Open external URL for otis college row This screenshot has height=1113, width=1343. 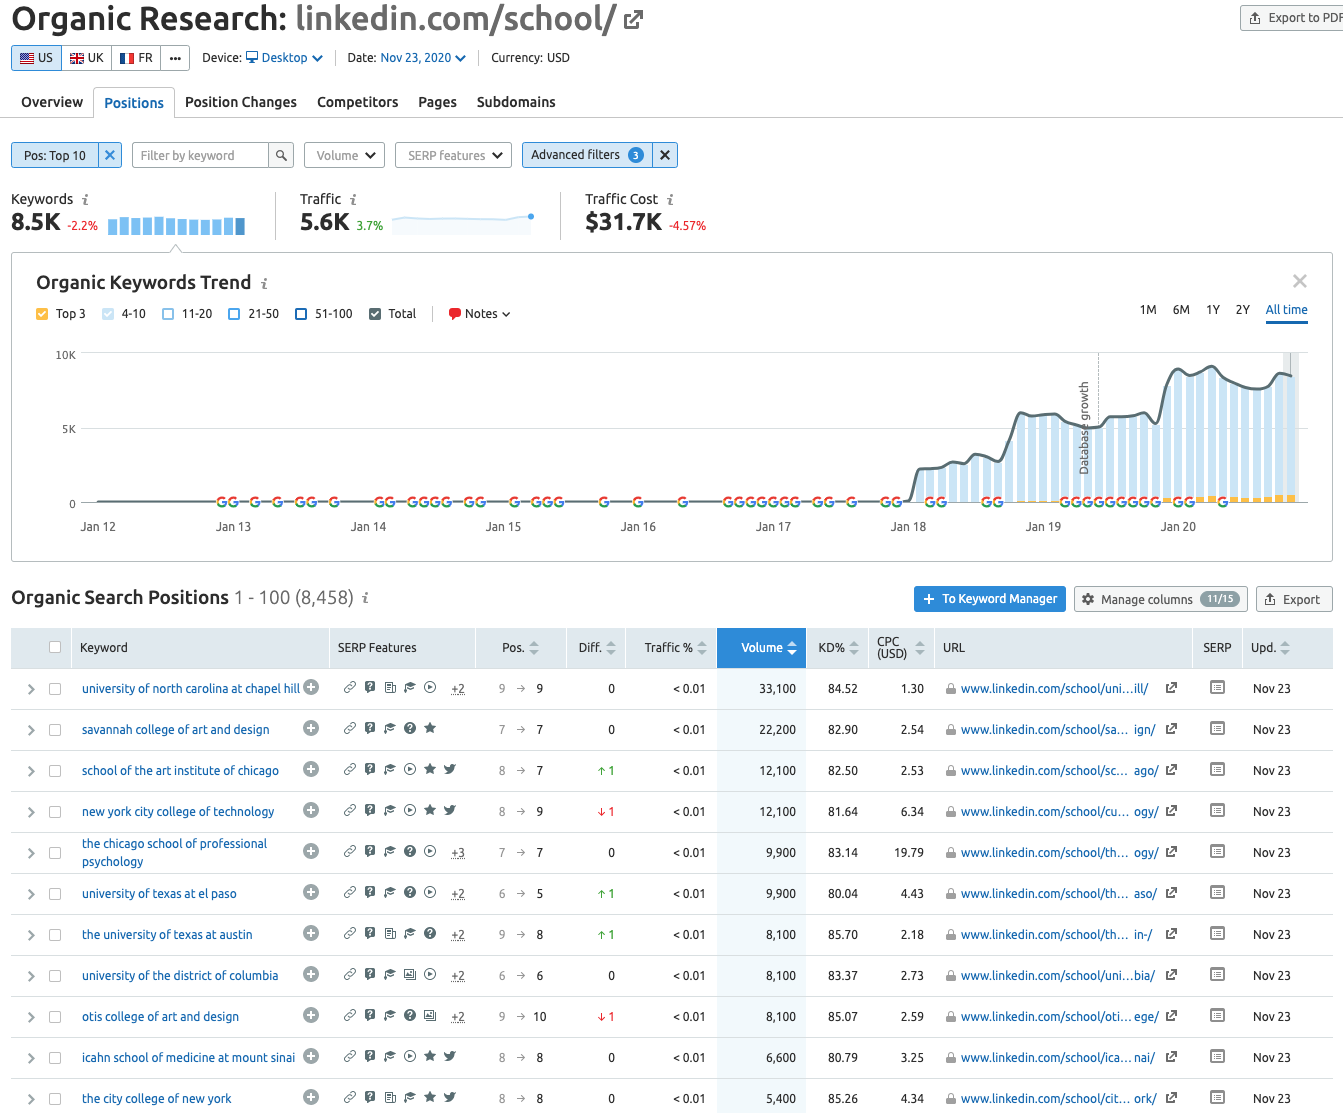(1171, 1016)
